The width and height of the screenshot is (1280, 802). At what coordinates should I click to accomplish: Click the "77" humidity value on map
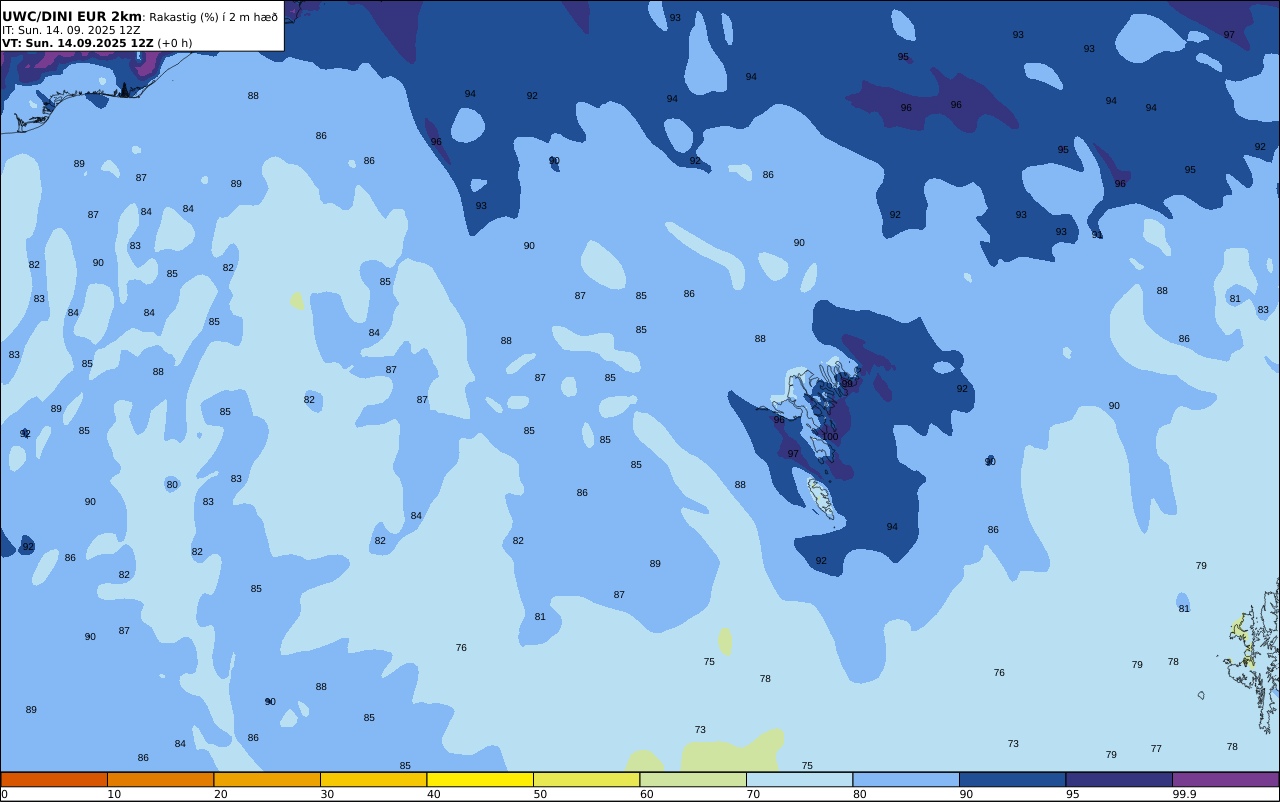coord(1156,749)
